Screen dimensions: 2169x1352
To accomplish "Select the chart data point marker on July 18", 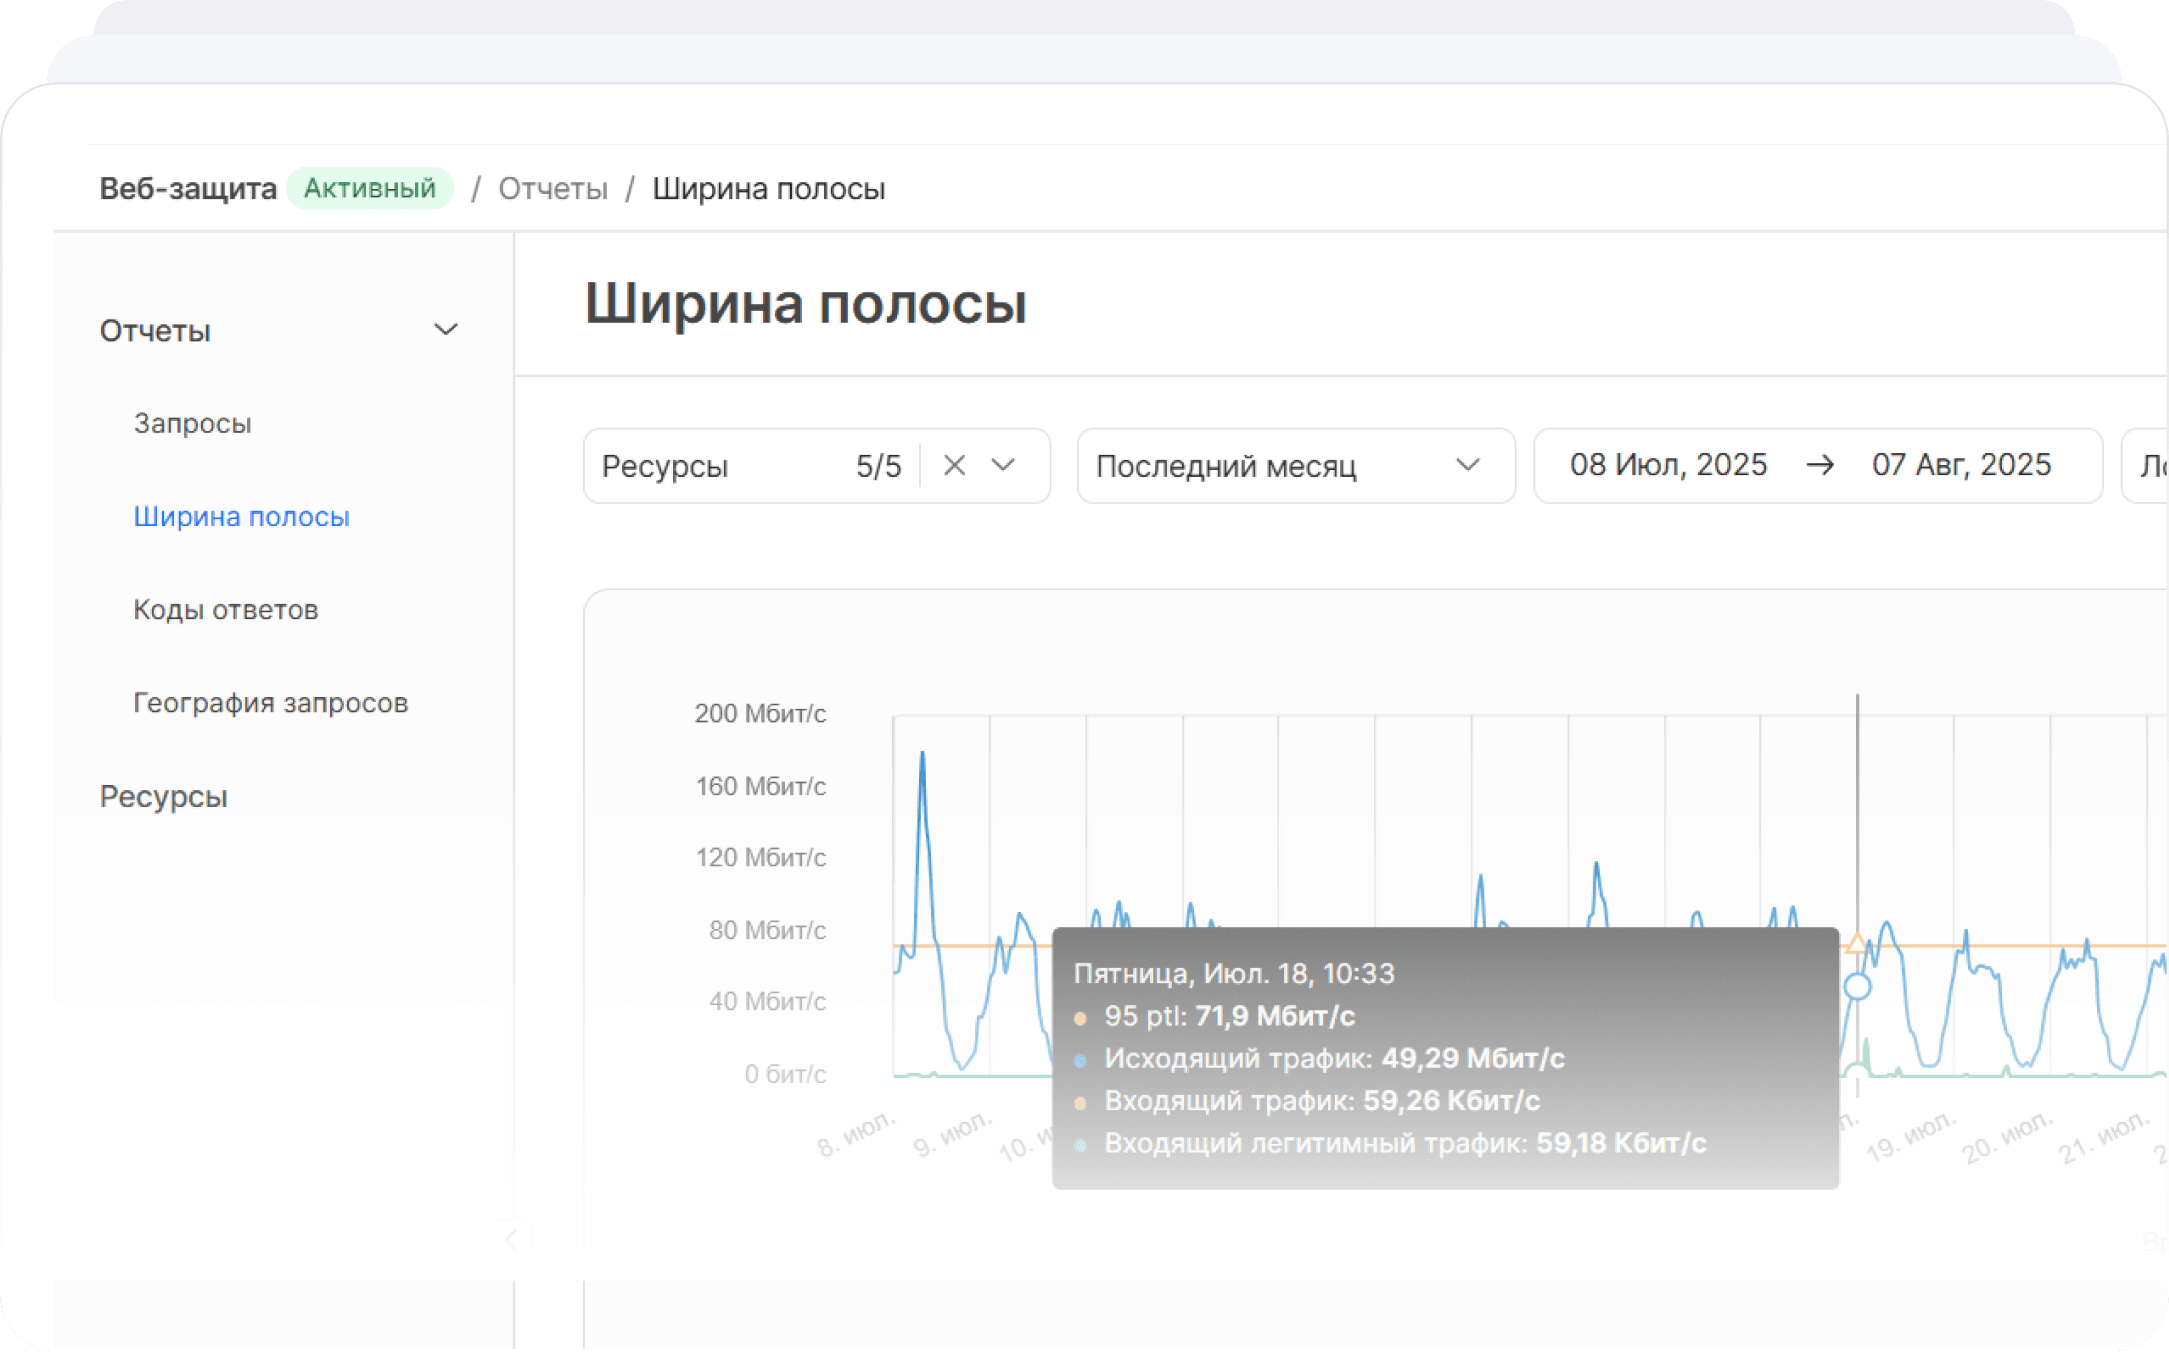I will [1858, 985].
